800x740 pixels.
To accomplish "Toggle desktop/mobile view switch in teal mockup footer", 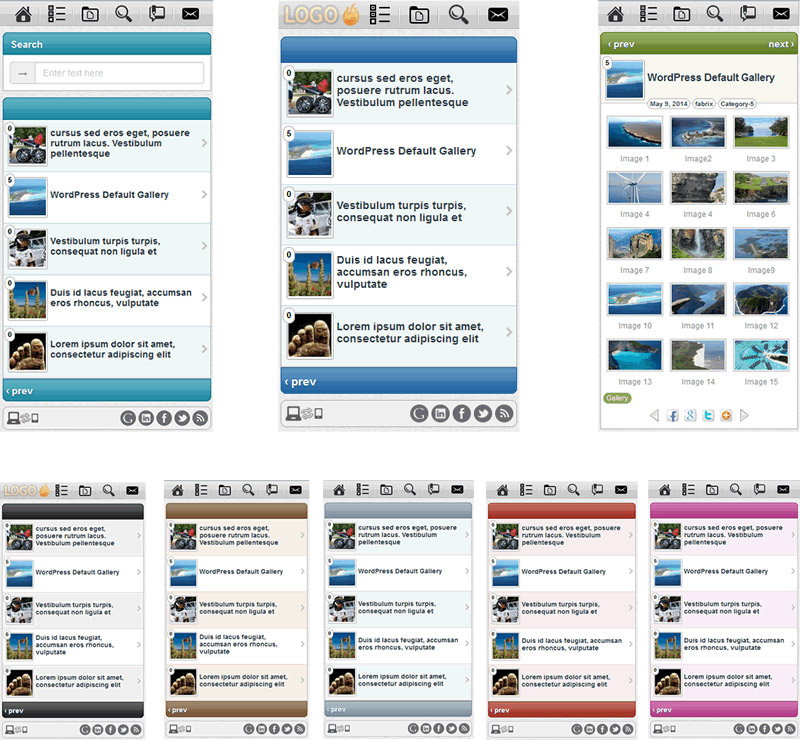I will pos(23,418).
